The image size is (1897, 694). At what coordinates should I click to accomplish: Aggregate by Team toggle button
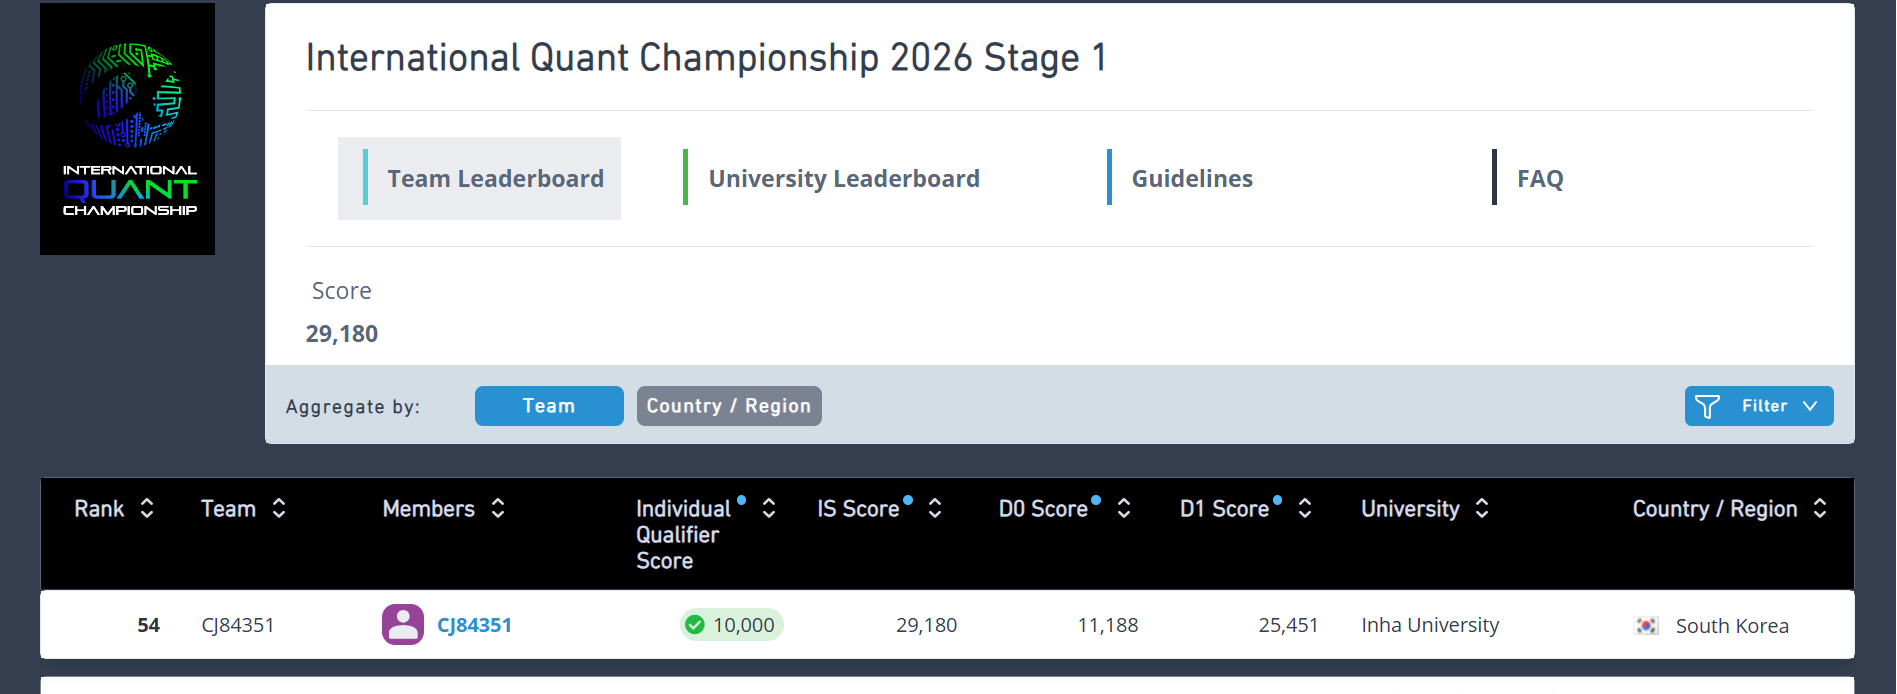tap(549, 406)
